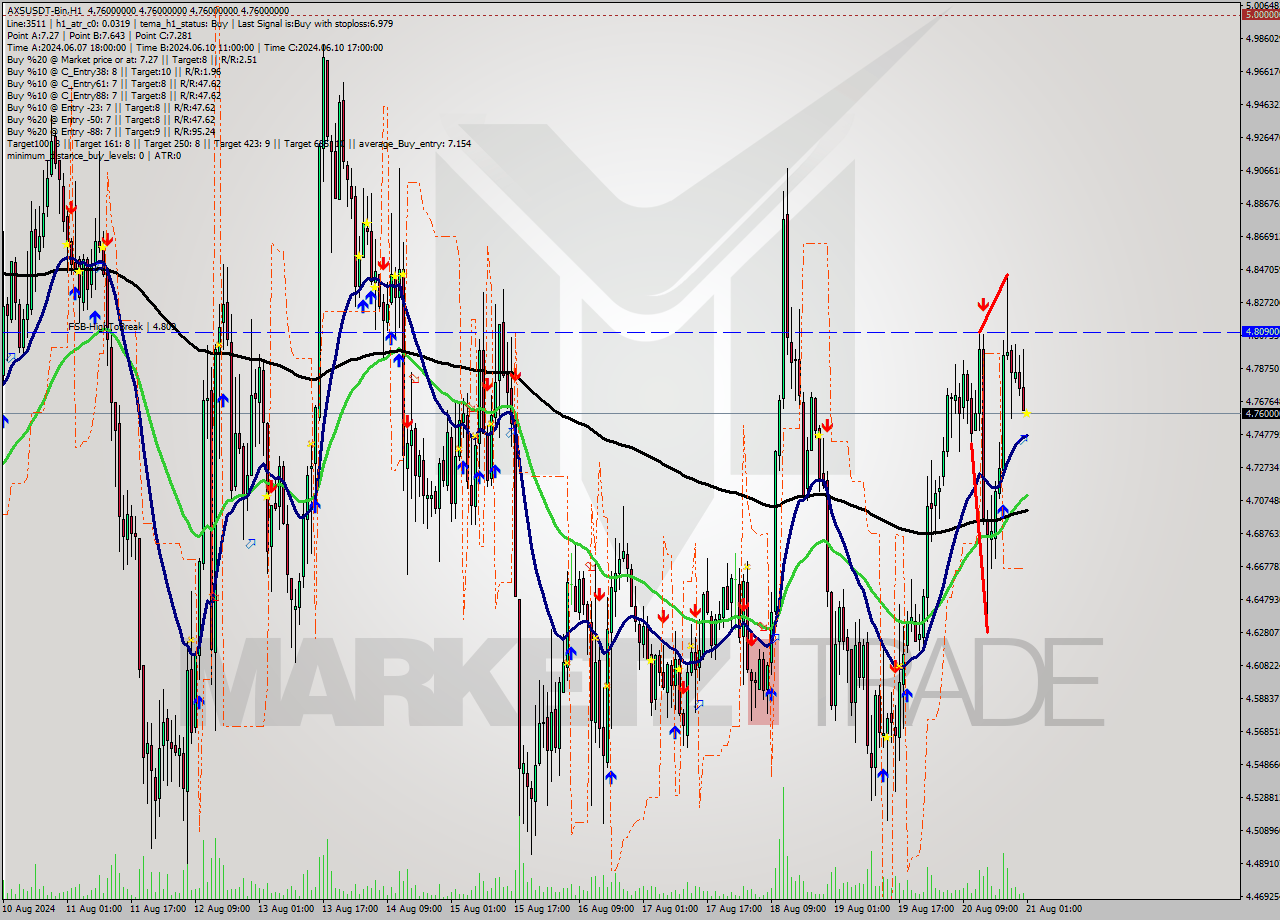This screenshot has width=1280, height=920.
Task: Click the 4.72734 price axis label
Action: [x=1261, y=467]
